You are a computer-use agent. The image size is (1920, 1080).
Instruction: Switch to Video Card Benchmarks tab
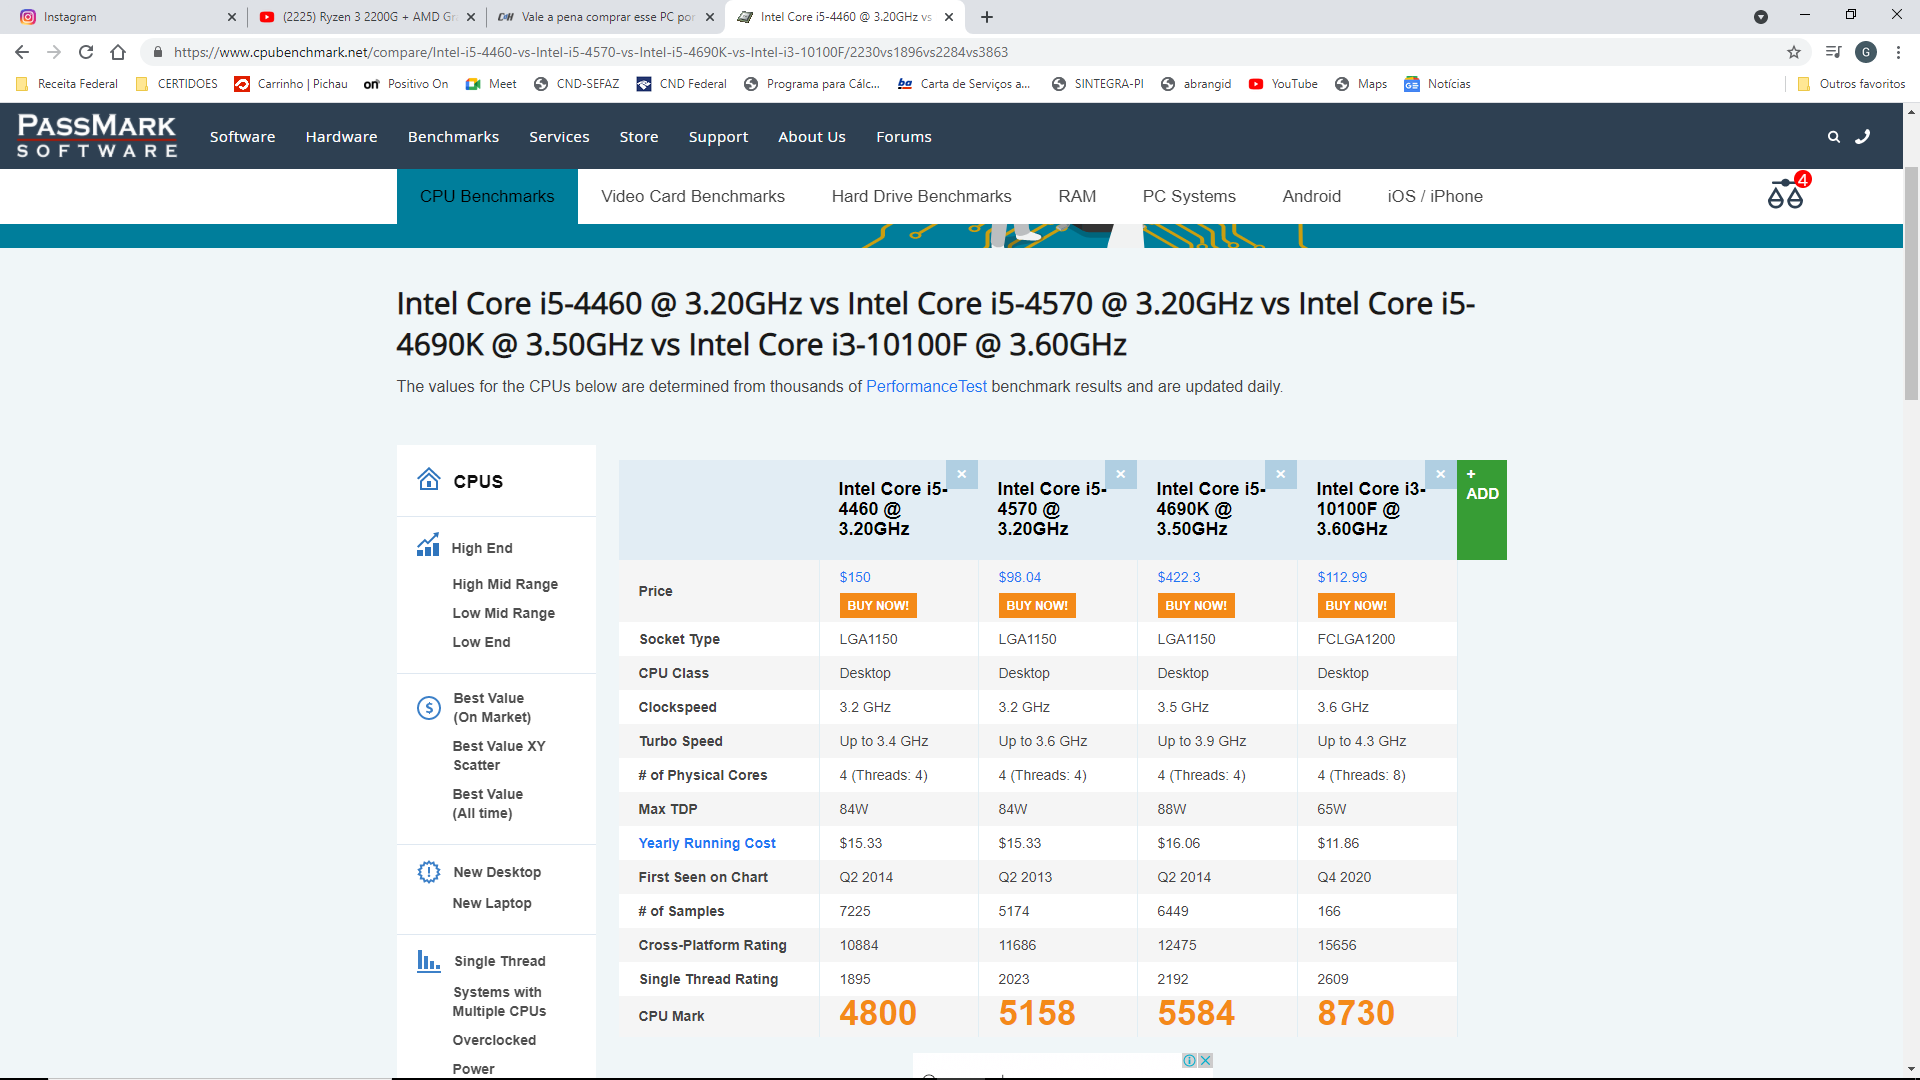pyautogui.click(x=693, y=196)
